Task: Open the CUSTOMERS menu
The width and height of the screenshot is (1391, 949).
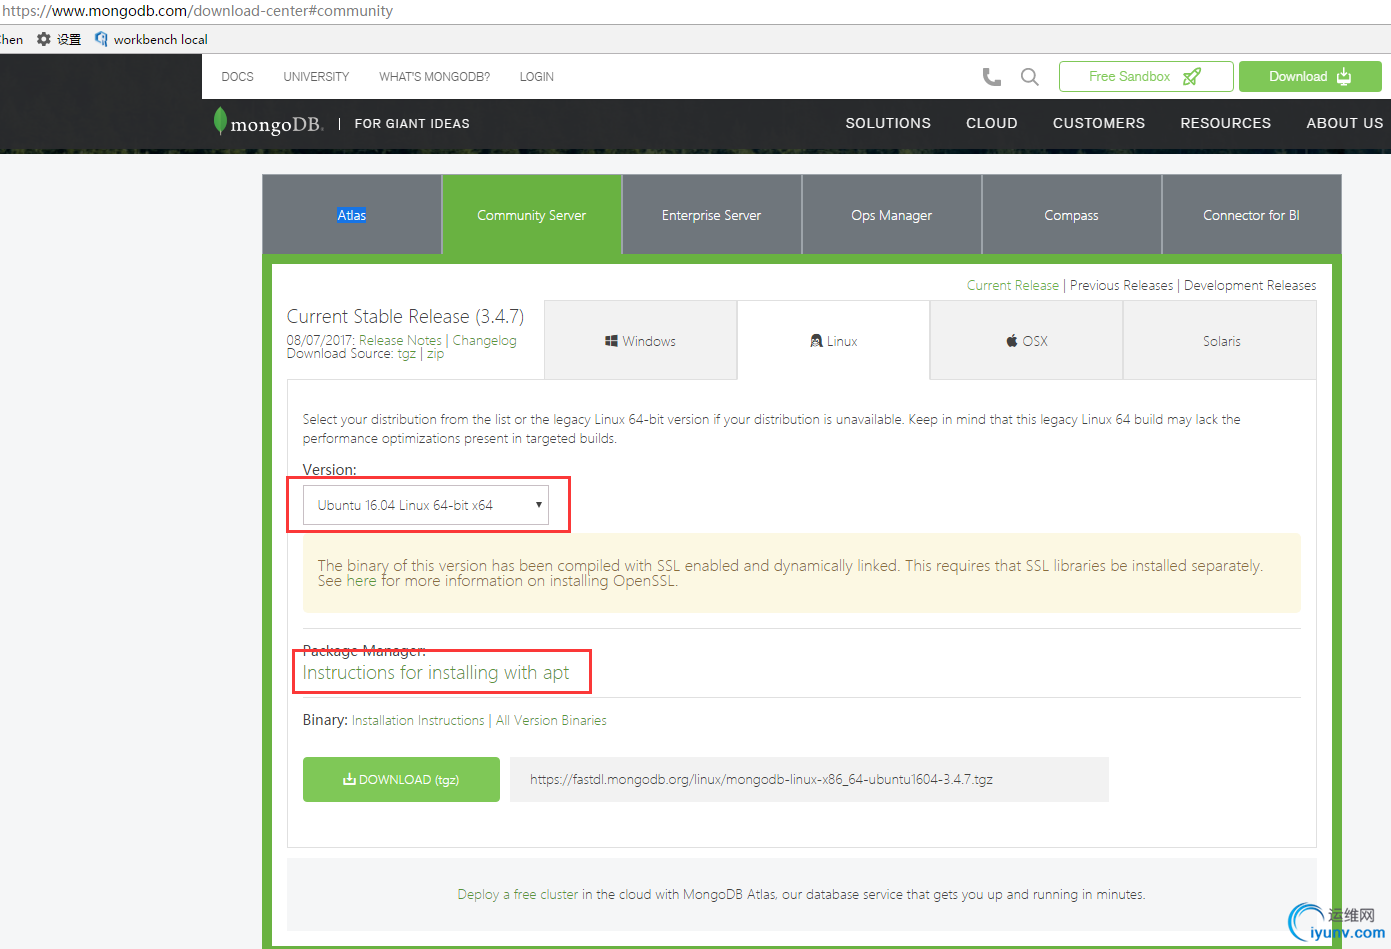Action: (1099, 123)
